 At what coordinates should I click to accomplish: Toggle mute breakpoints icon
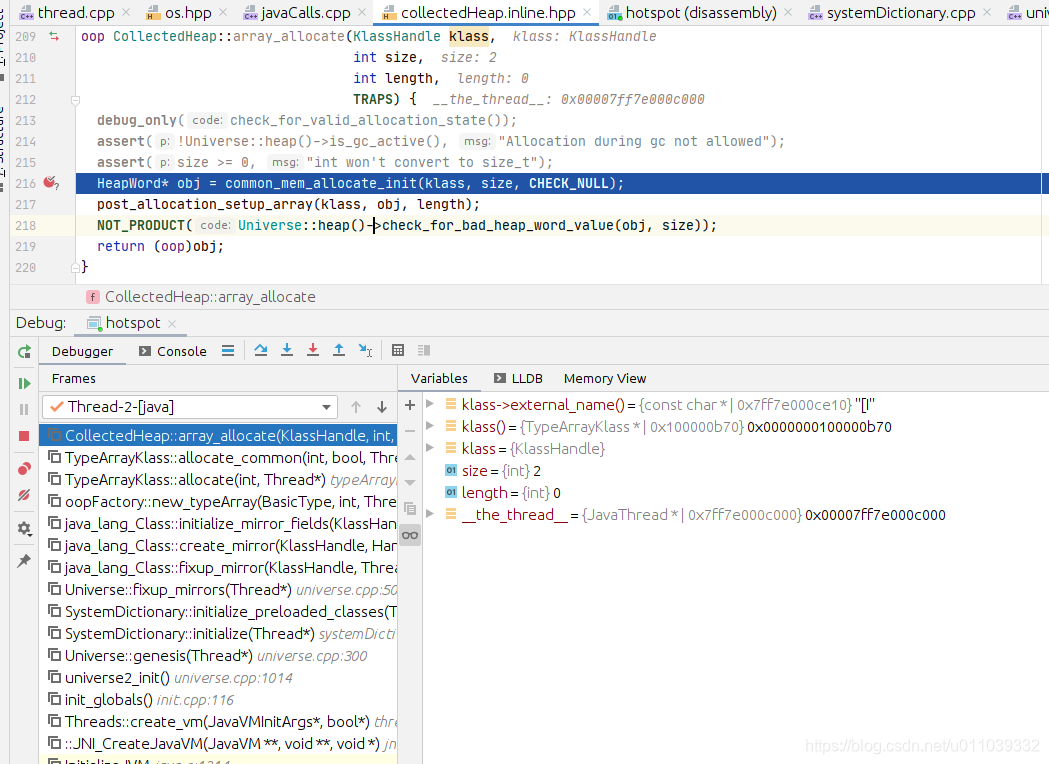click(x=24, y=495)
